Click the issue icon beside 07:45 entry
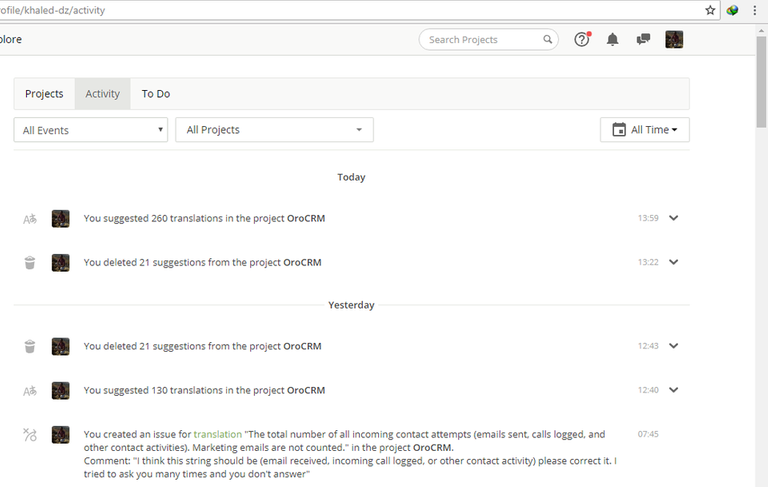The width and height of the screenshot is (768, 487). point(30,435)
